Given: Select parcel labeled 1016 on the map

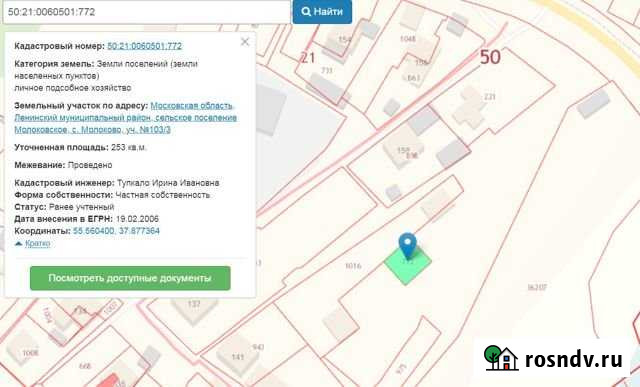Looking at the screenshot, I should 353,266.
